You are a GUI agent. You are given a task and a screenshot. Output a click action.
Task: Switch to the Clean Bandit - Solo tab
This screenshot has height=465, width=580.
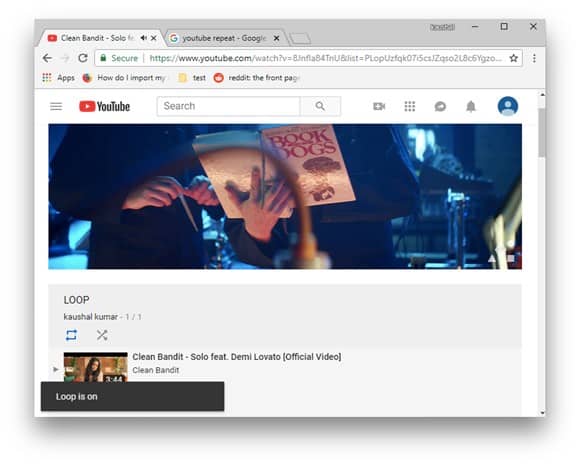pyautogui.click(x=97, y=38)
